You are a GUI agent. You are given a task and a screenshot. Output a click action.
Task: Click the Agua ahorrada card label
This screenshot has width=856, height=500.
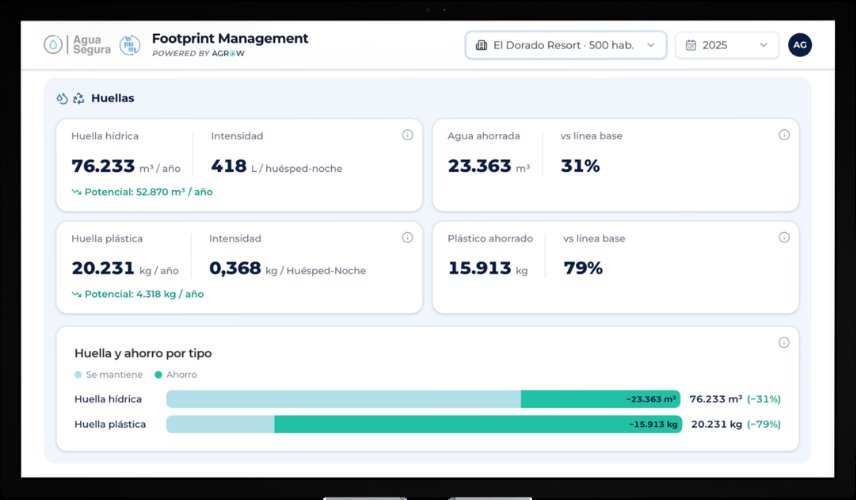click(x=484, y=136)
